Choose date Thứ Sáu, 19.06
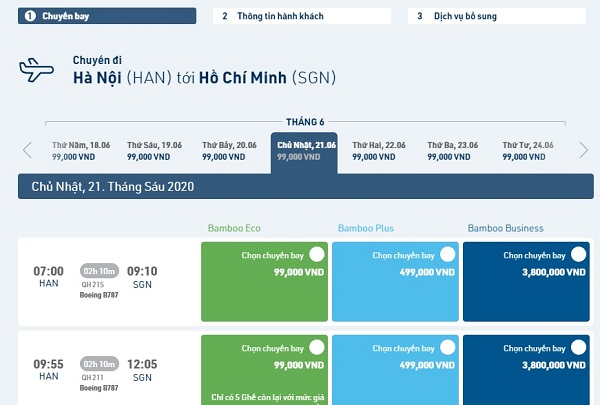Image resolution: width=600 pixels, height=405 pixels. 155,151
